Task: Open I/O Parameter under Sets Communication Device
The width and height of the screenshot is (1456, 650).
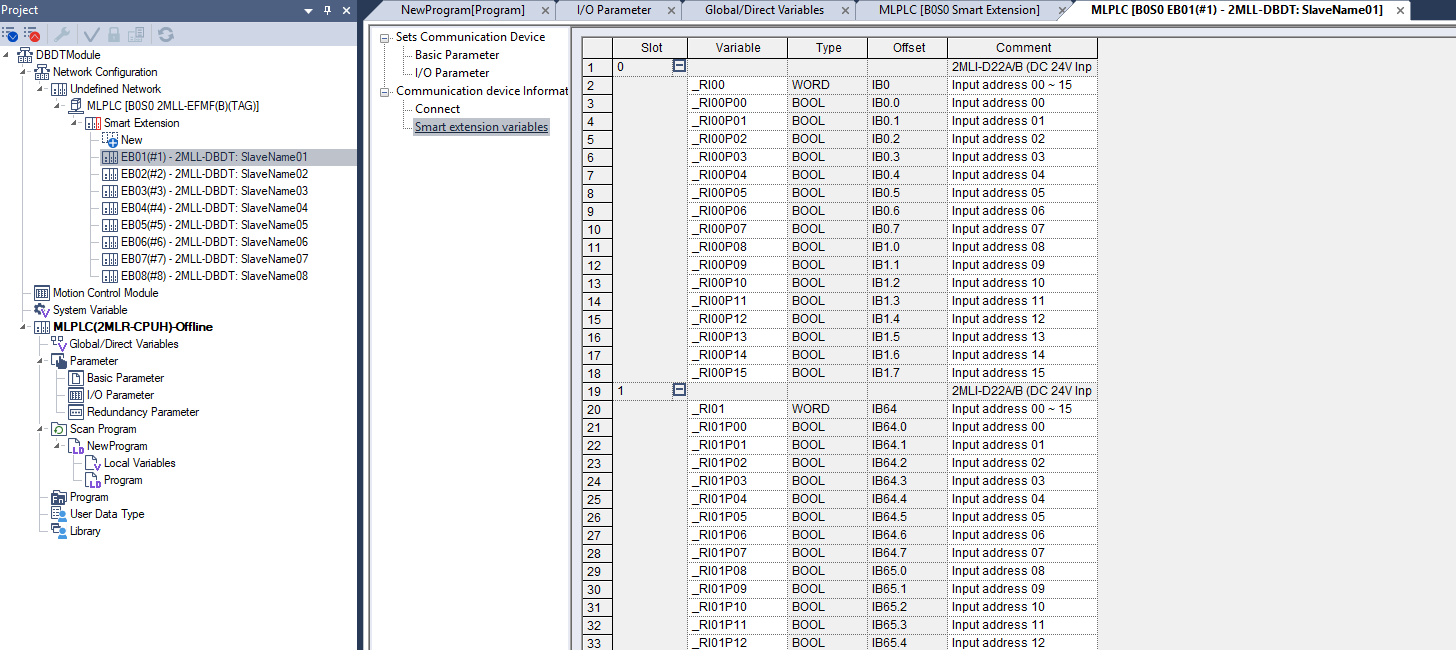Action: coord(452,73)
